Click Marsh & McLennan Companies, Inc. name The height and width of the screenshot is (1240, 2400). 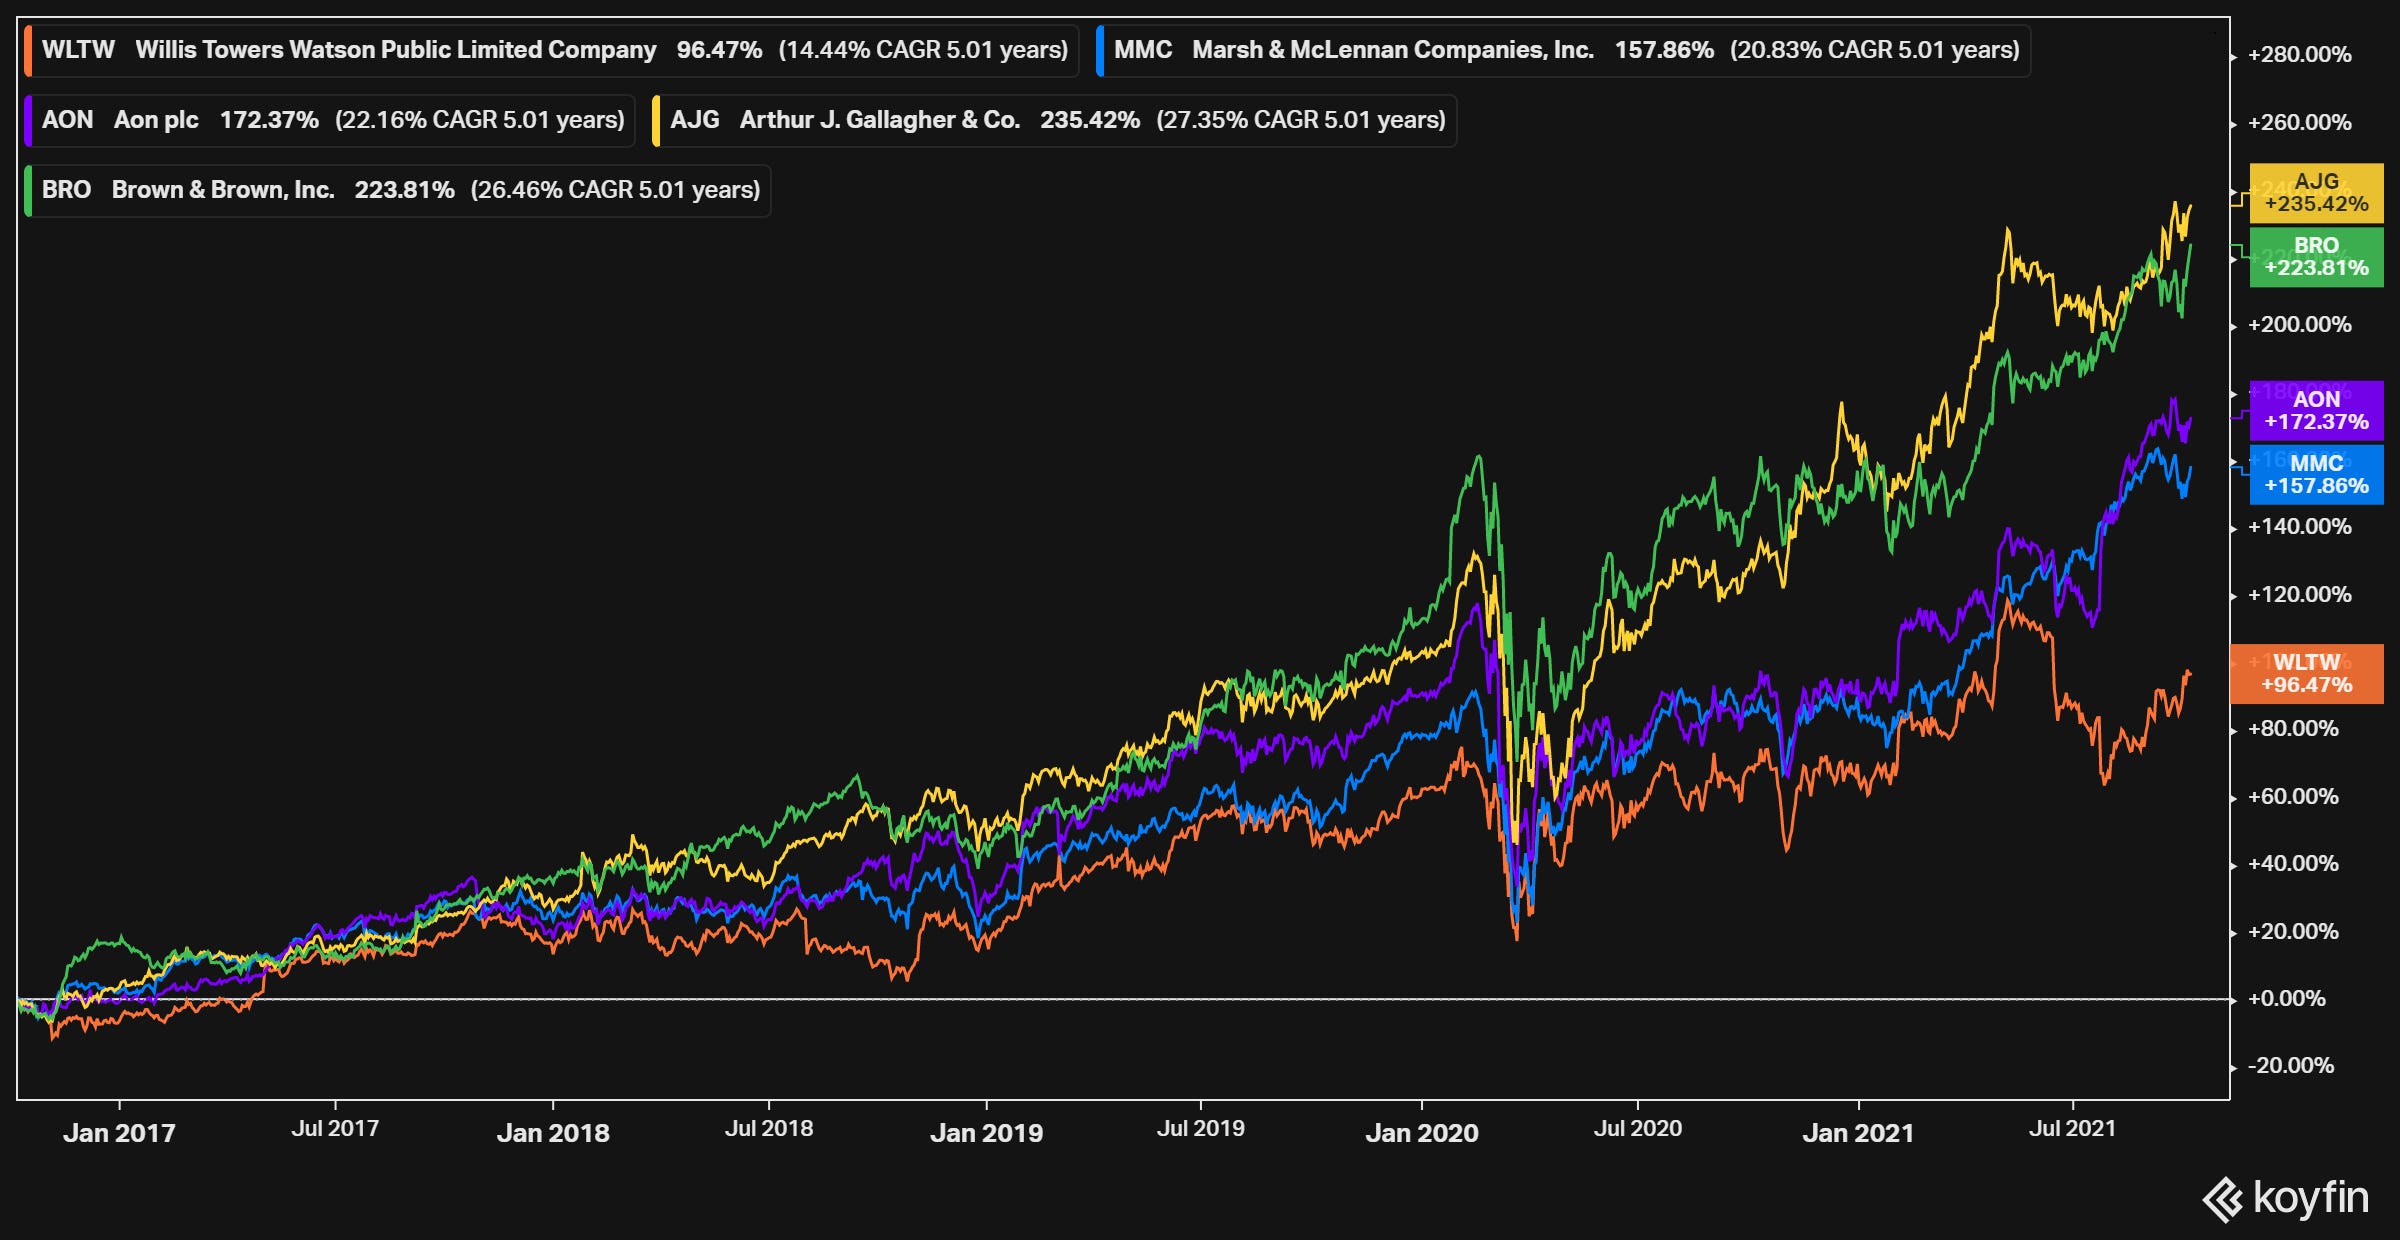(x=1393, y=50)
